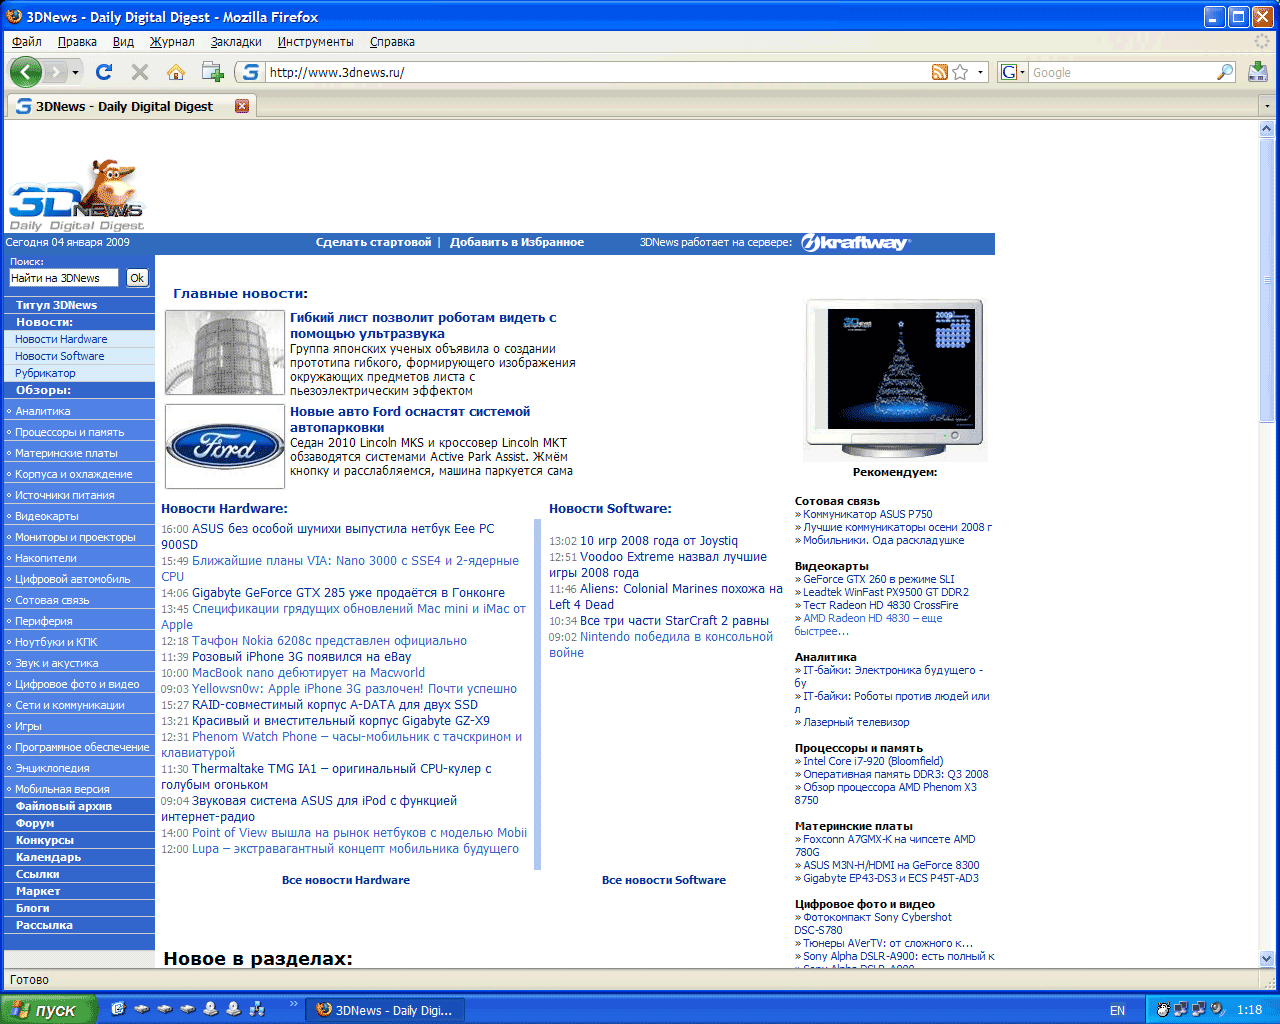Select the 3DNews - Daily Digital Digest tab
The image size is (1280, 1024).
coord(130,106)
